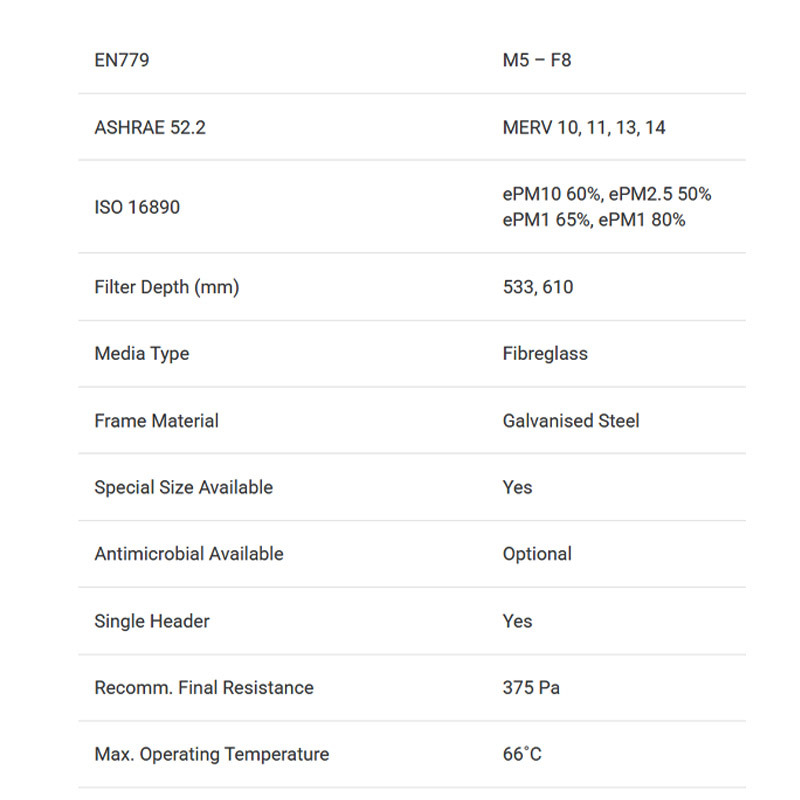Select the ePM1 65%, ePM1 80% text
800x800 pixels.
[x=593, y=220]
